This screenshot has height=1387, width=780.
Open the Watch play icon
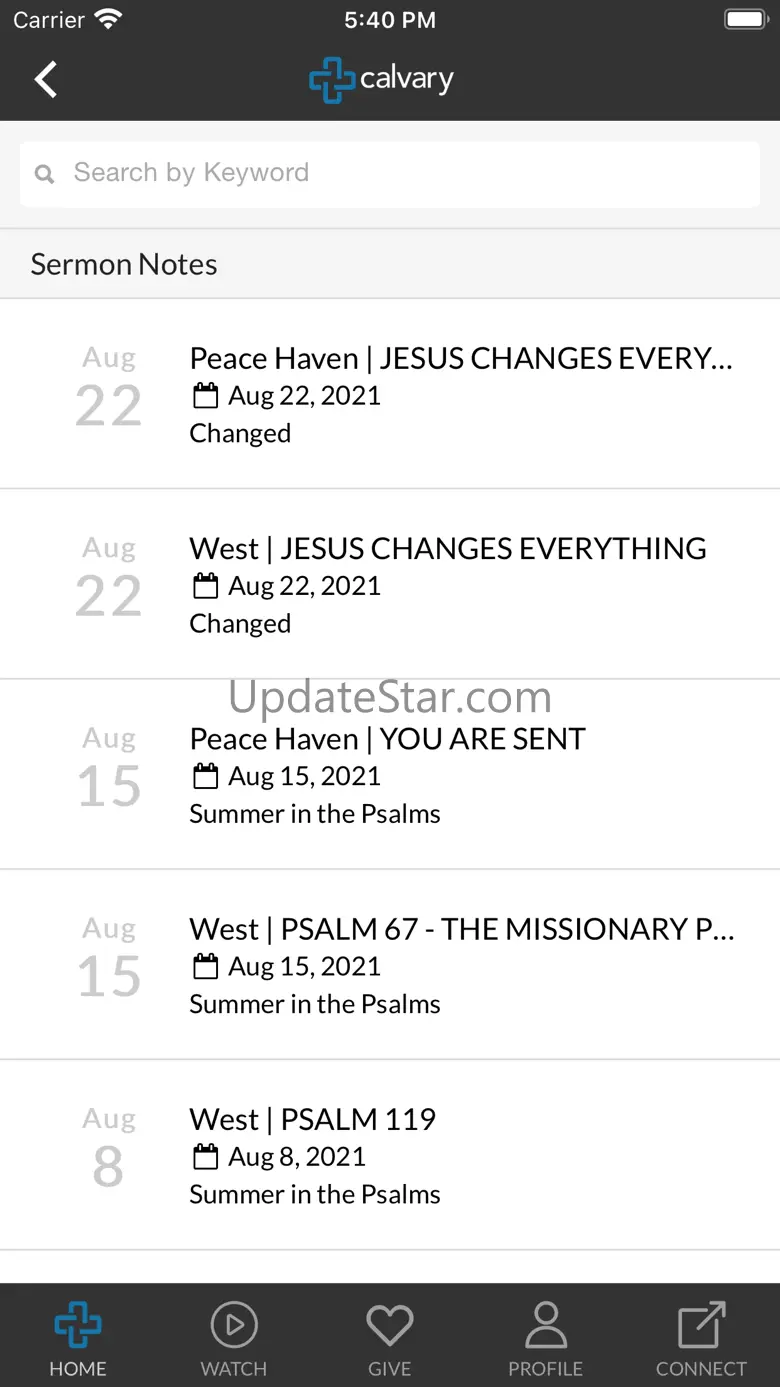click(x=234, y=1326)
